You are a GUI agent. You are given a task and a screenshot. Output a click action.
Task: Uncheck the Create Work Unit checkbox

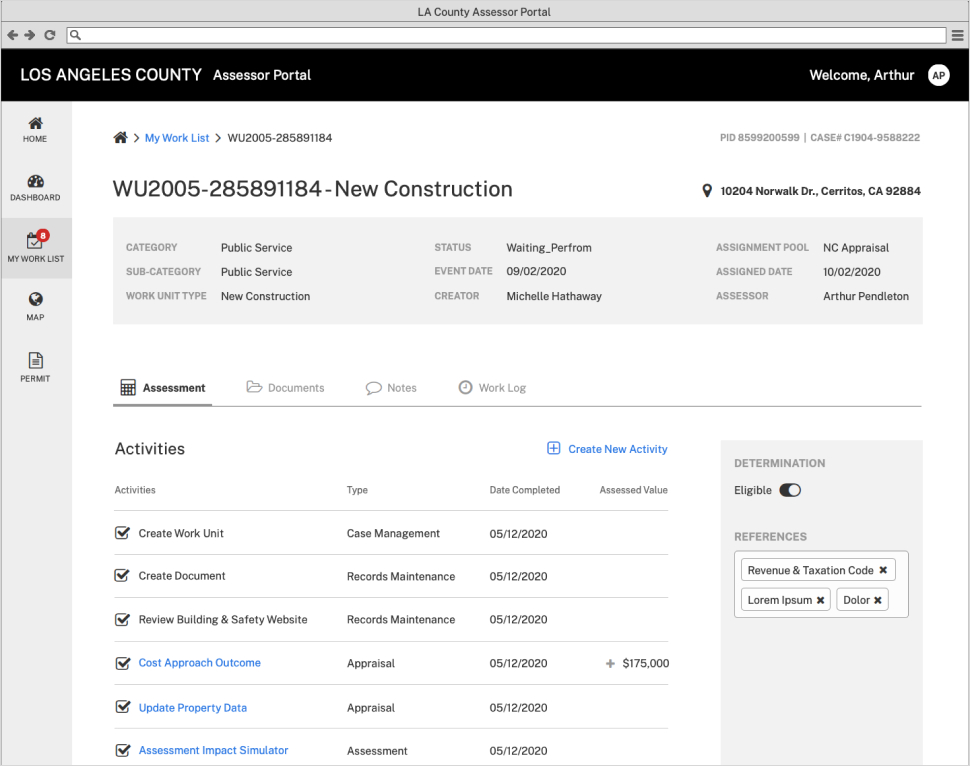point(123,533)
